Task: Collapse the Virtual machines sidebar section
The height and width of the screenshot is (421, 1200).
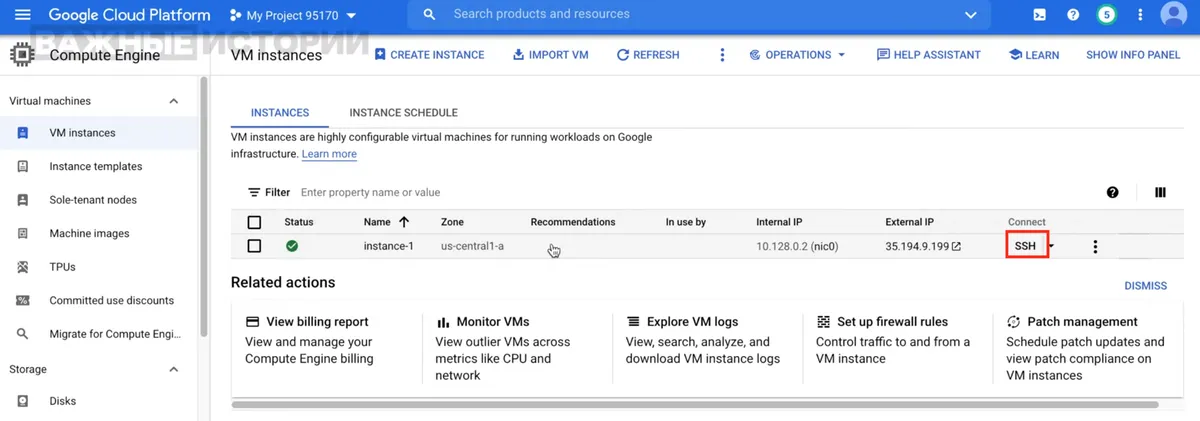Action: click(174, 101)
